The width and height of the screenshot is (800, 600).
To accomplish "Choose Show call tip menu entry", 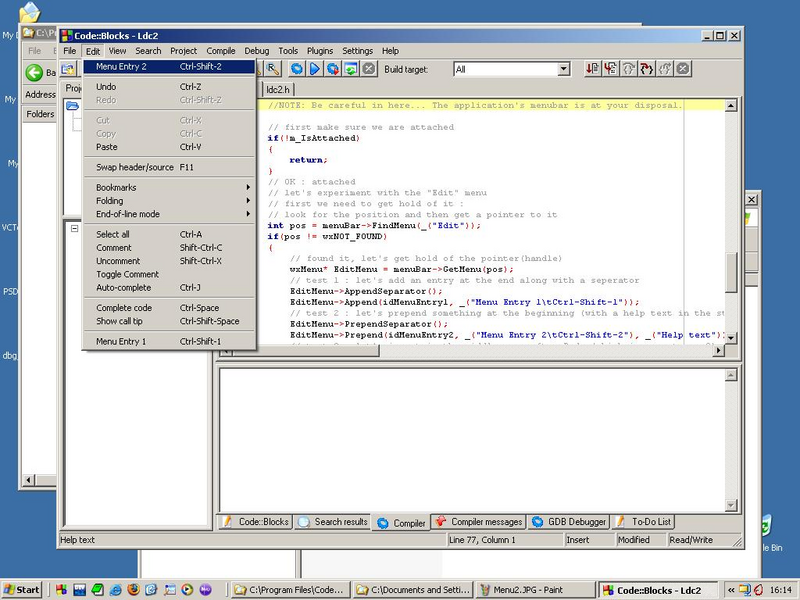I will pyautogui.click(x=168, y=321).
